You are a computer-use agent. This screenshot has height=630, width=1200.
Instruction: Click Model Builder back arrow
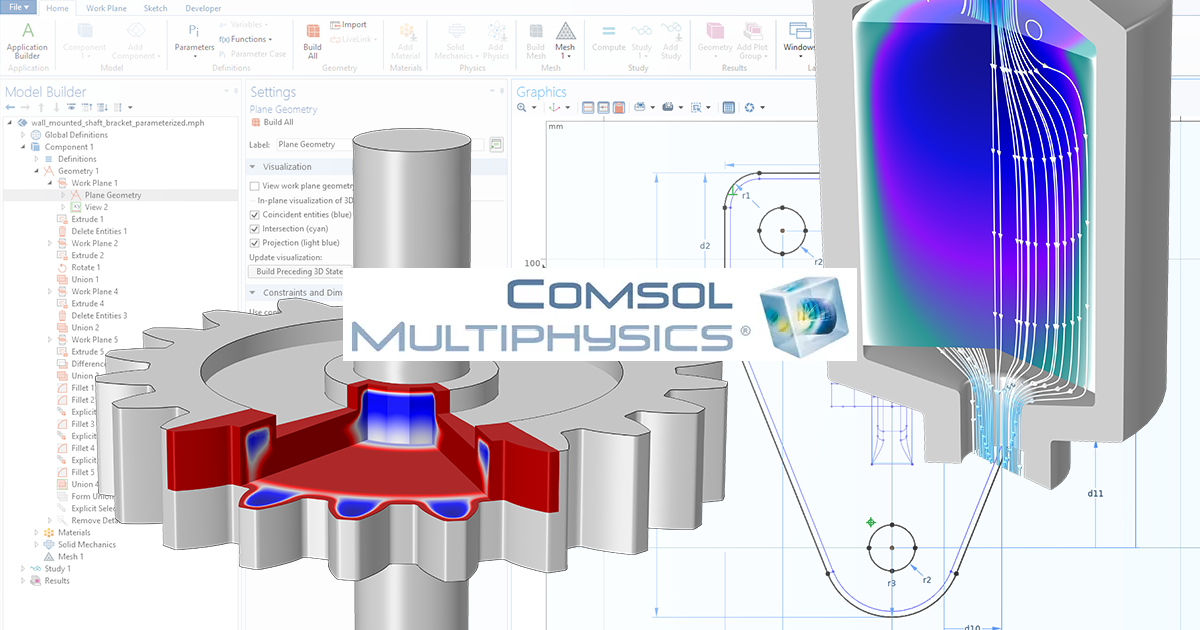click(x=10, y=107)
